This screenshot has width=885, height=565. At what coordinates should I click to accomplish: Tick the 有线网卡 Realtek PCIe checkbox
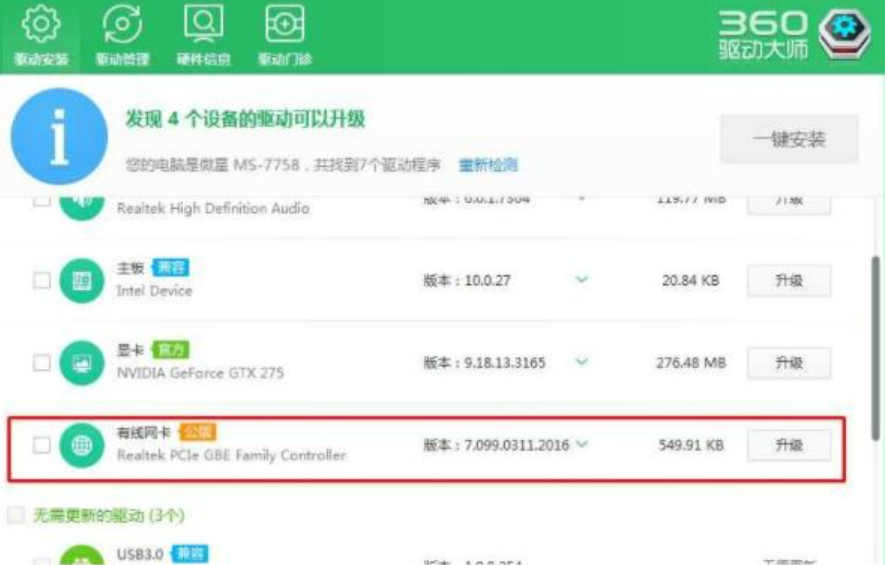pyautogui.click(x=41, y=445)
